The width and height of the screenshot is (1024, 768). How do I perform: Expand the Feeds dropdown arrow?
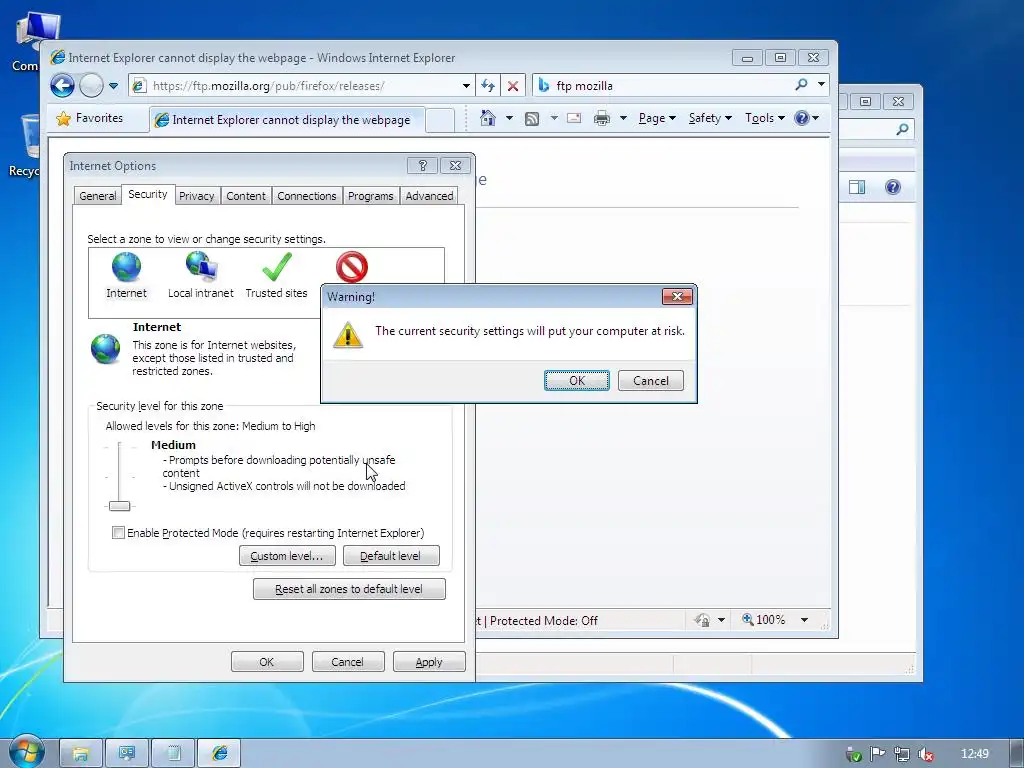click(x=554, y=118)
